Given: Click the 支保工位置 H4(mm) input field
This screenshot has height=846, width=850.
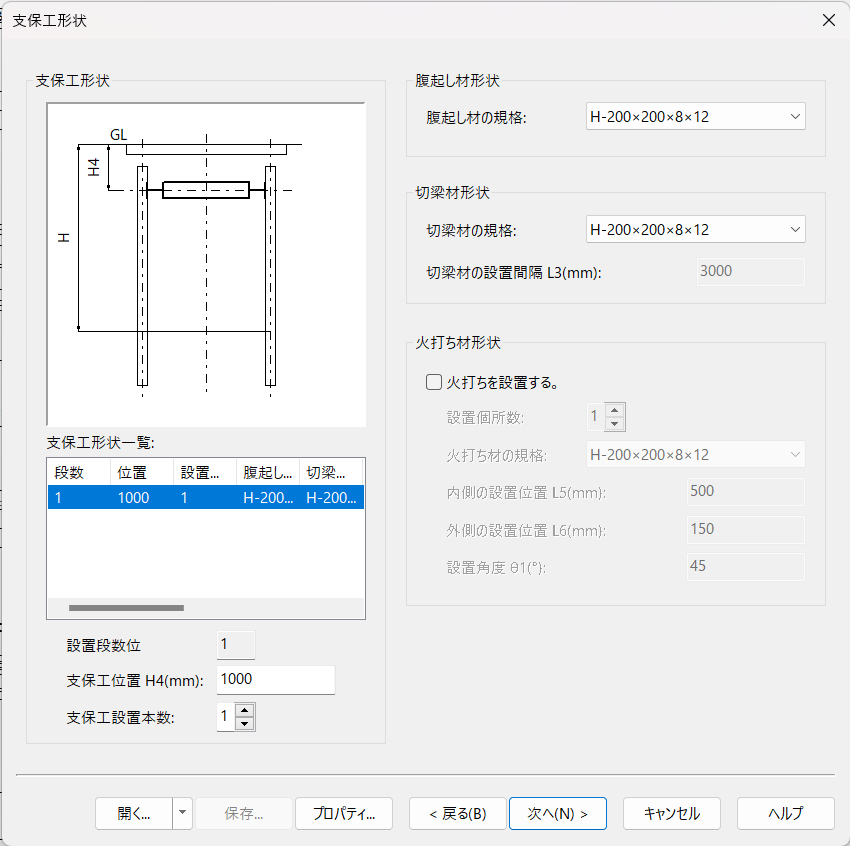Looking at the screenshot, I should (275, 680).
